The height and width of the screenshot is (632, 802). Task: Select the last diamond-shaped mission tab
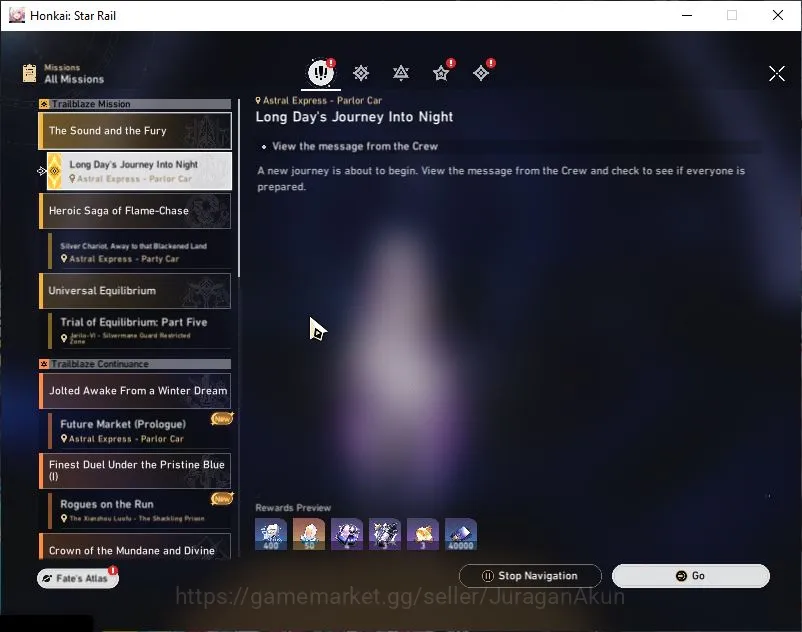point(480,73)
